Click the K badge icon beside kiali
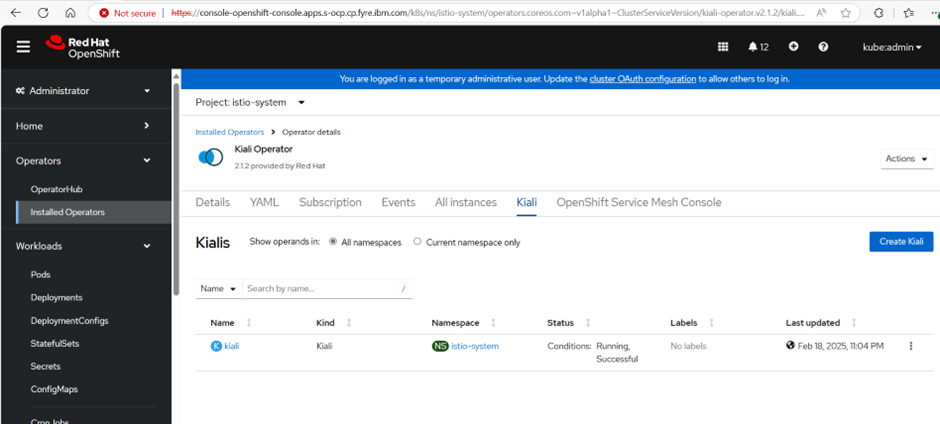Screen dimensions: 940x424 tap(216, 346)
